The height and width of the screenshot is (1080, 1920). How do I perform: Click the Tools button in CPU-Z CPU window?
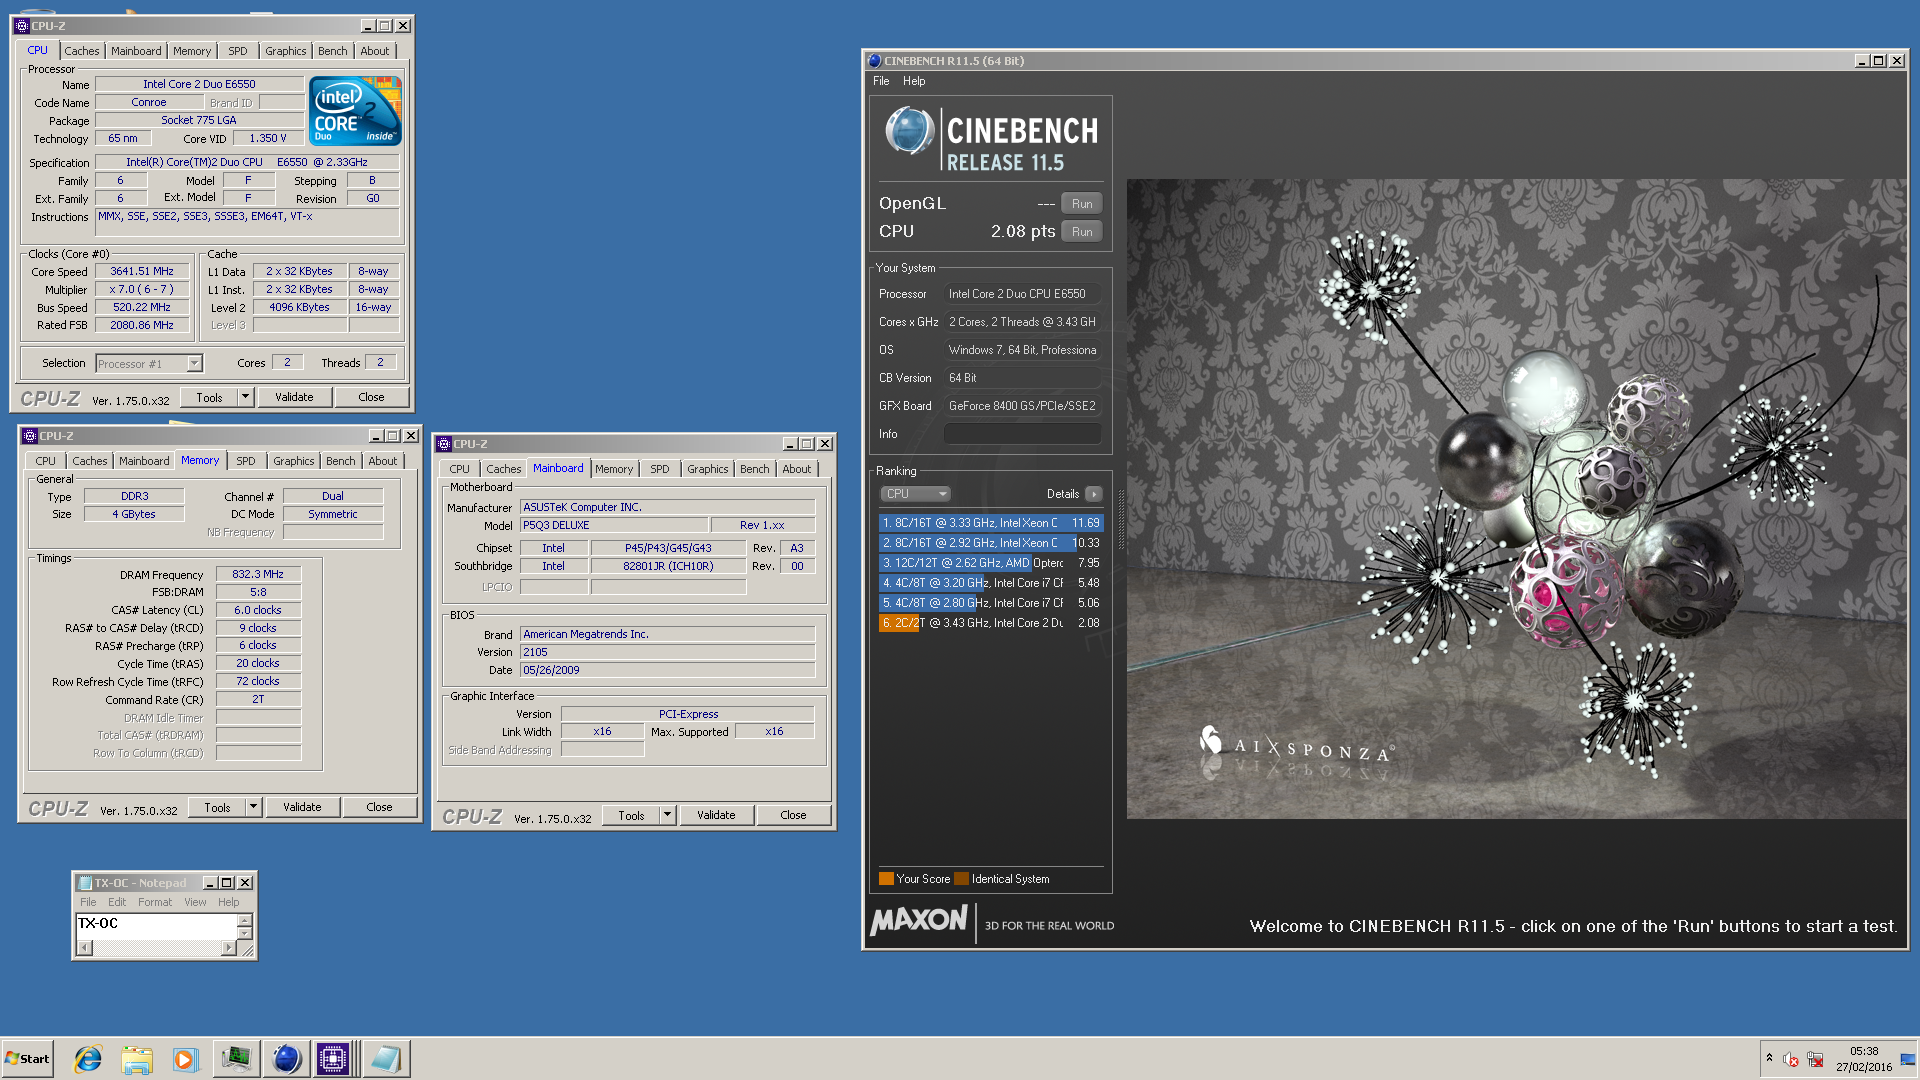209,397
